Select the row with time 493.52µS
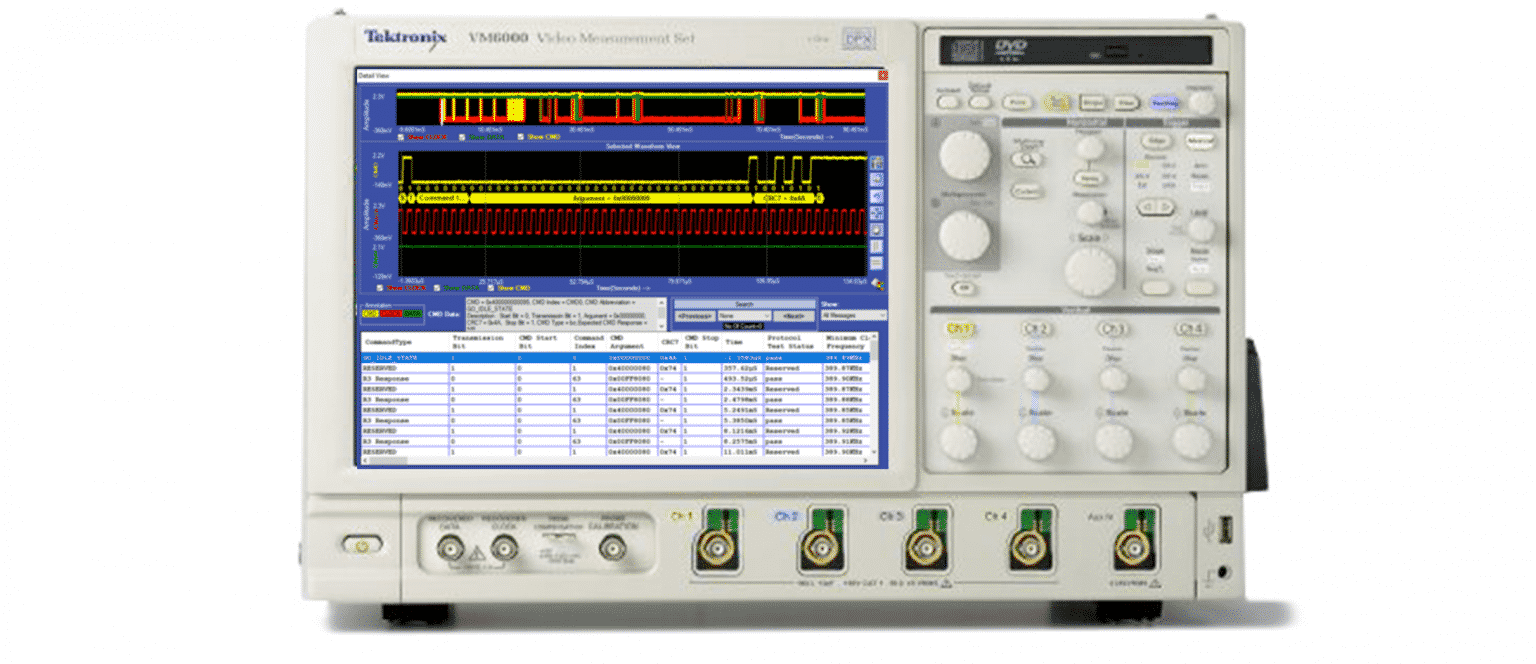The width and height of the screenshot is (1536, 664). [x=615, y=378]
